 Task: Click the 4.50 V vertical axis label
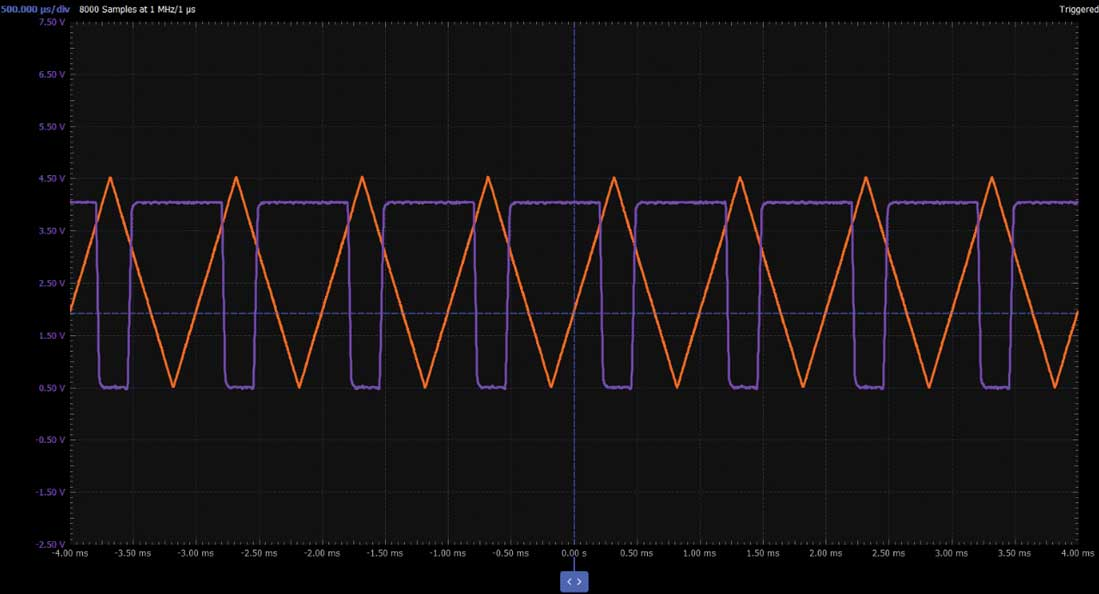pos(52,179)
